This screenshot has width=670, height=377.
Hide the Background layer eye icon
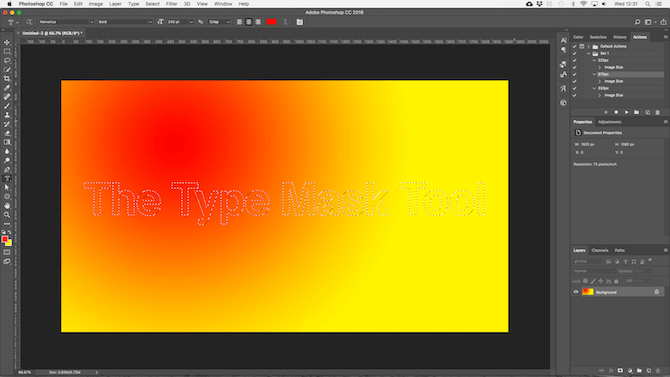click(576, 292)
